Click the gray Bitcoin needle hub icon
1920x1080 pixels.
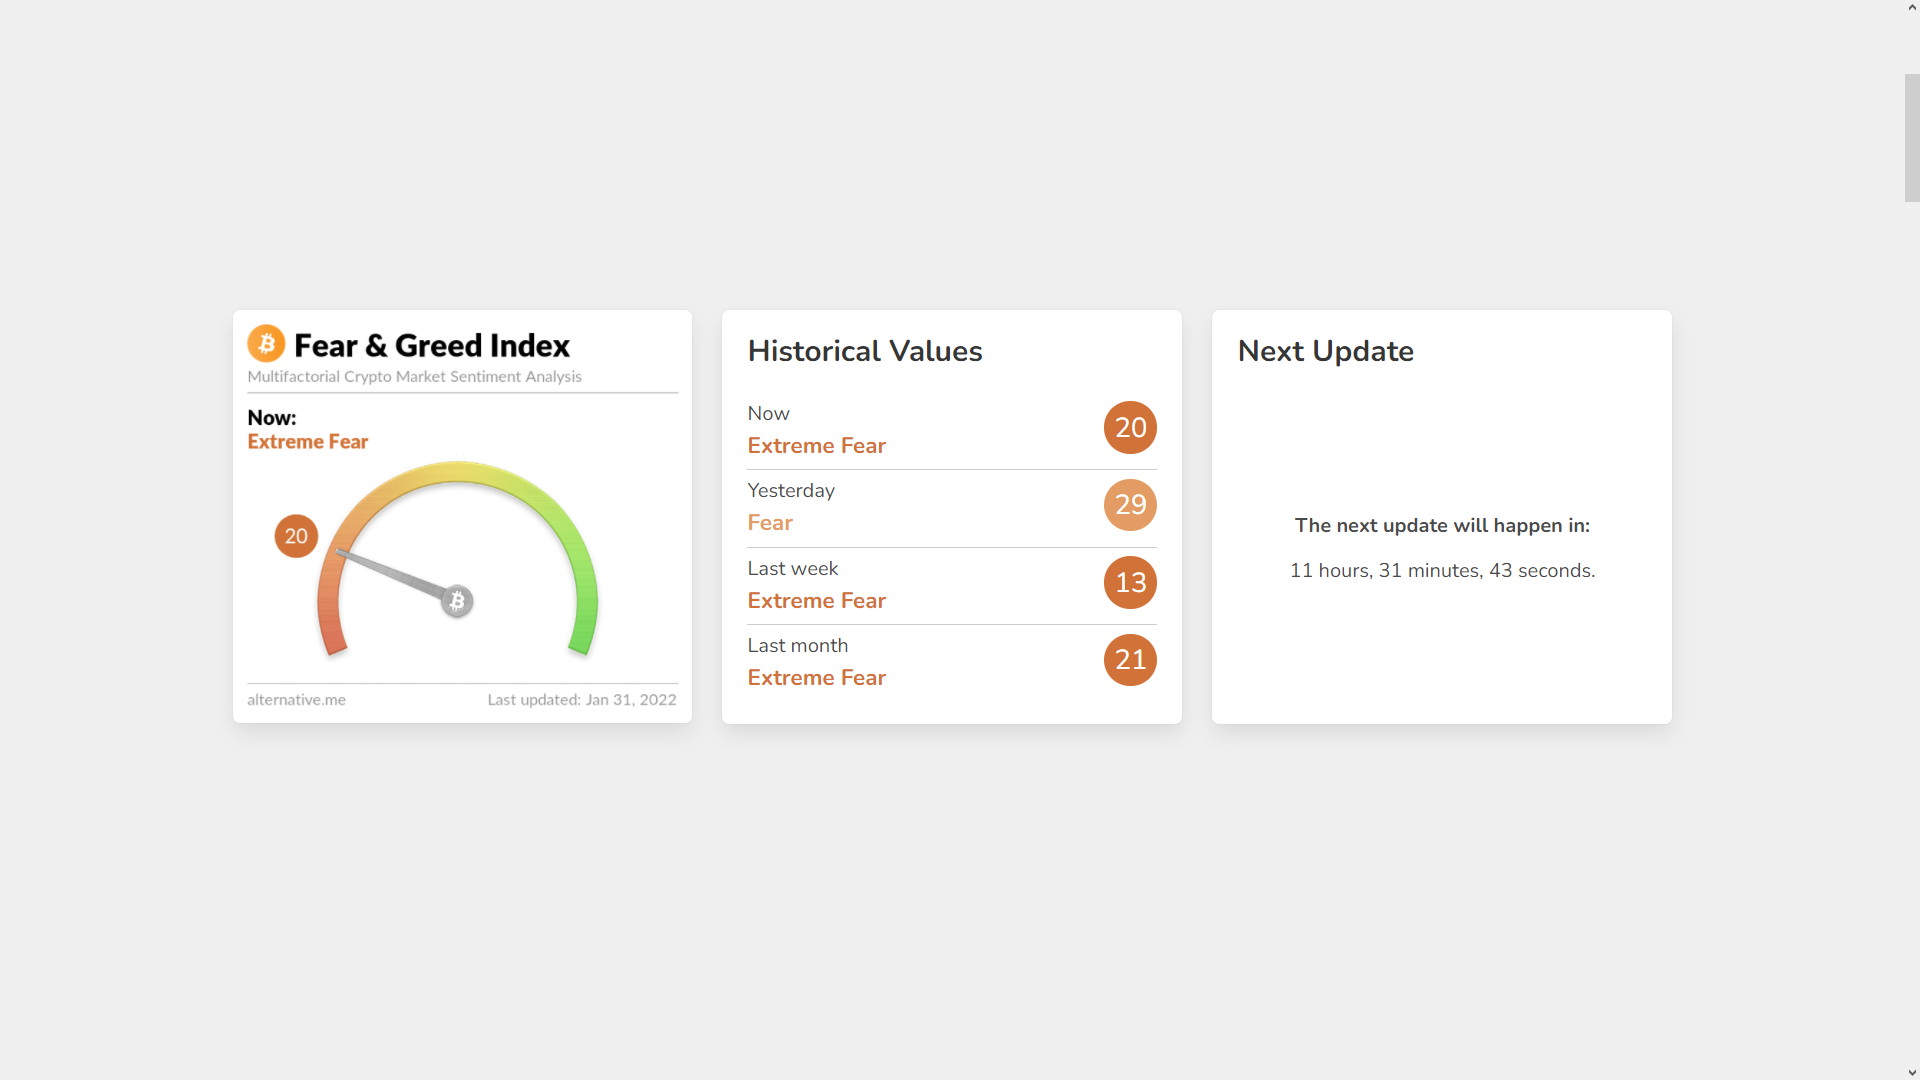(457, 601)
